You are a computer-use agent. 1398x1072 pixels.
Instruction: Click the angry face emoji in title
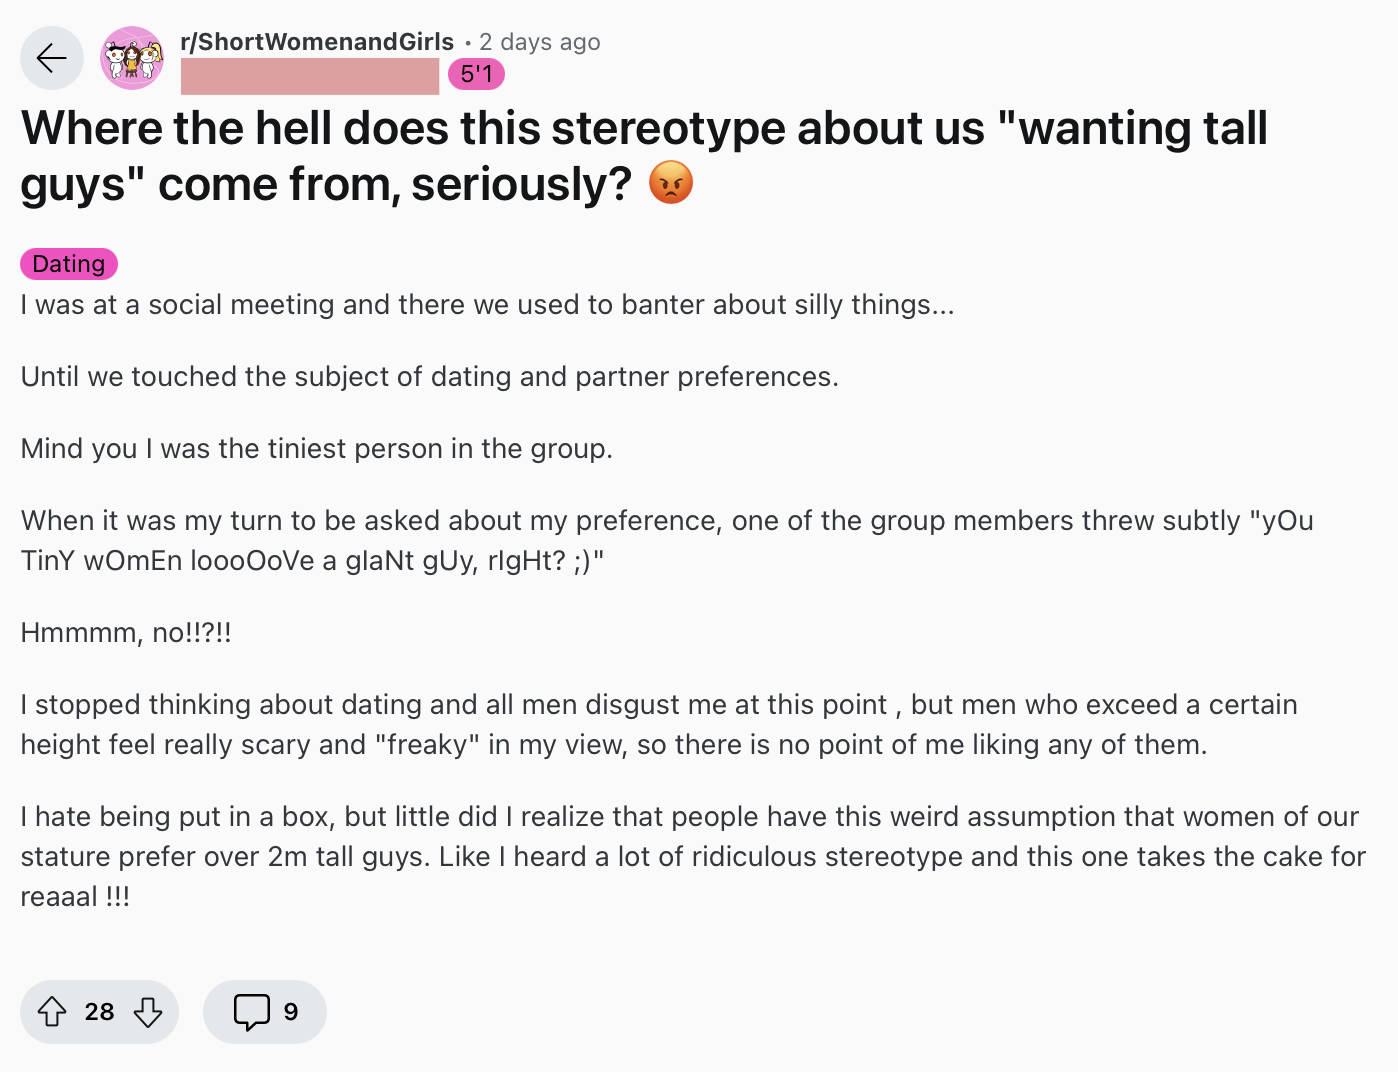671,183
